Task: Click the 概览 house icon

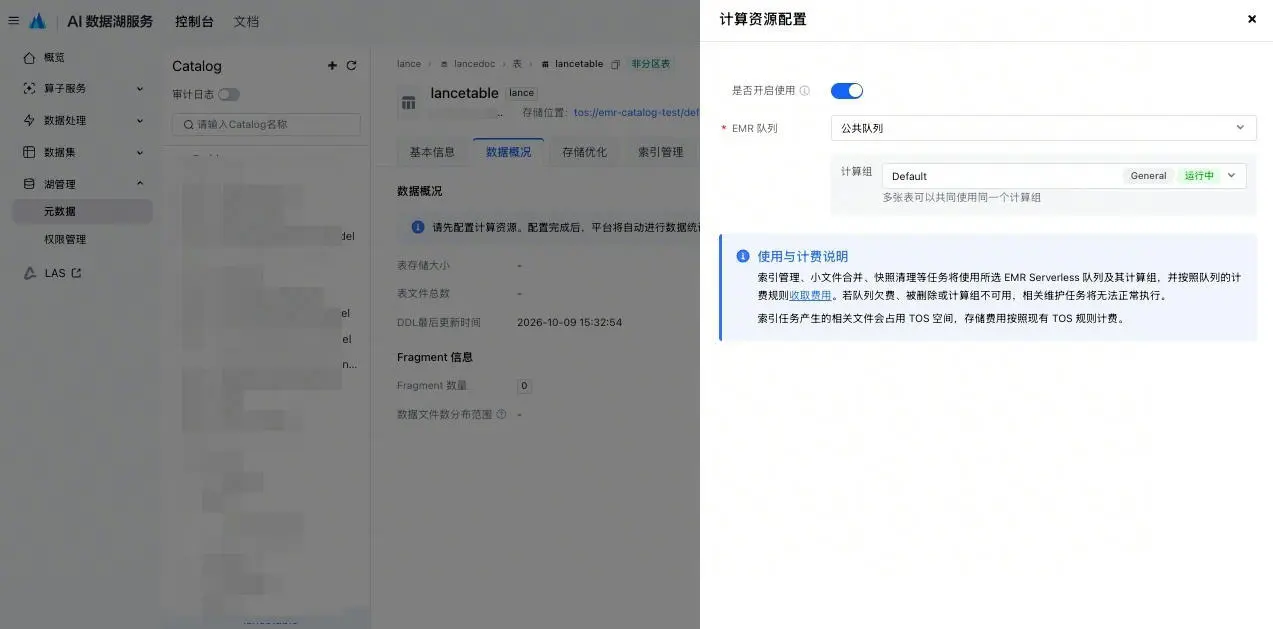Action: click(x=29, y=58)
